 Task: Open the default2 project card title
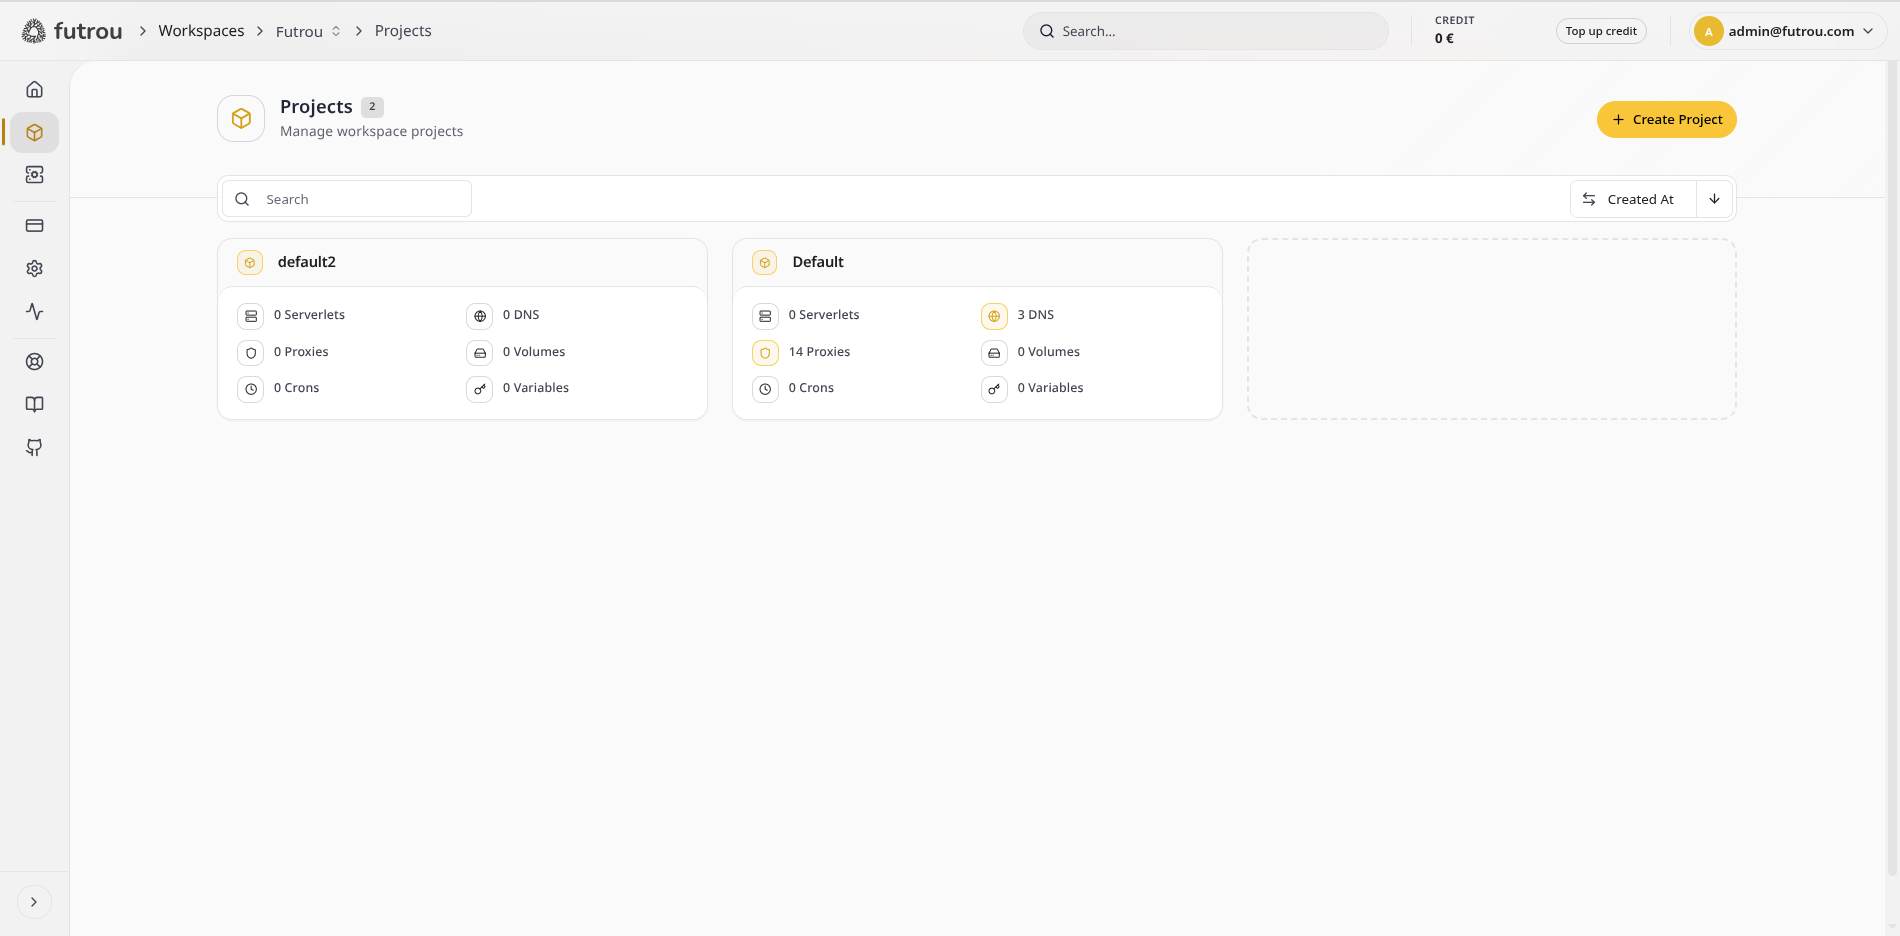pos(307,262)
